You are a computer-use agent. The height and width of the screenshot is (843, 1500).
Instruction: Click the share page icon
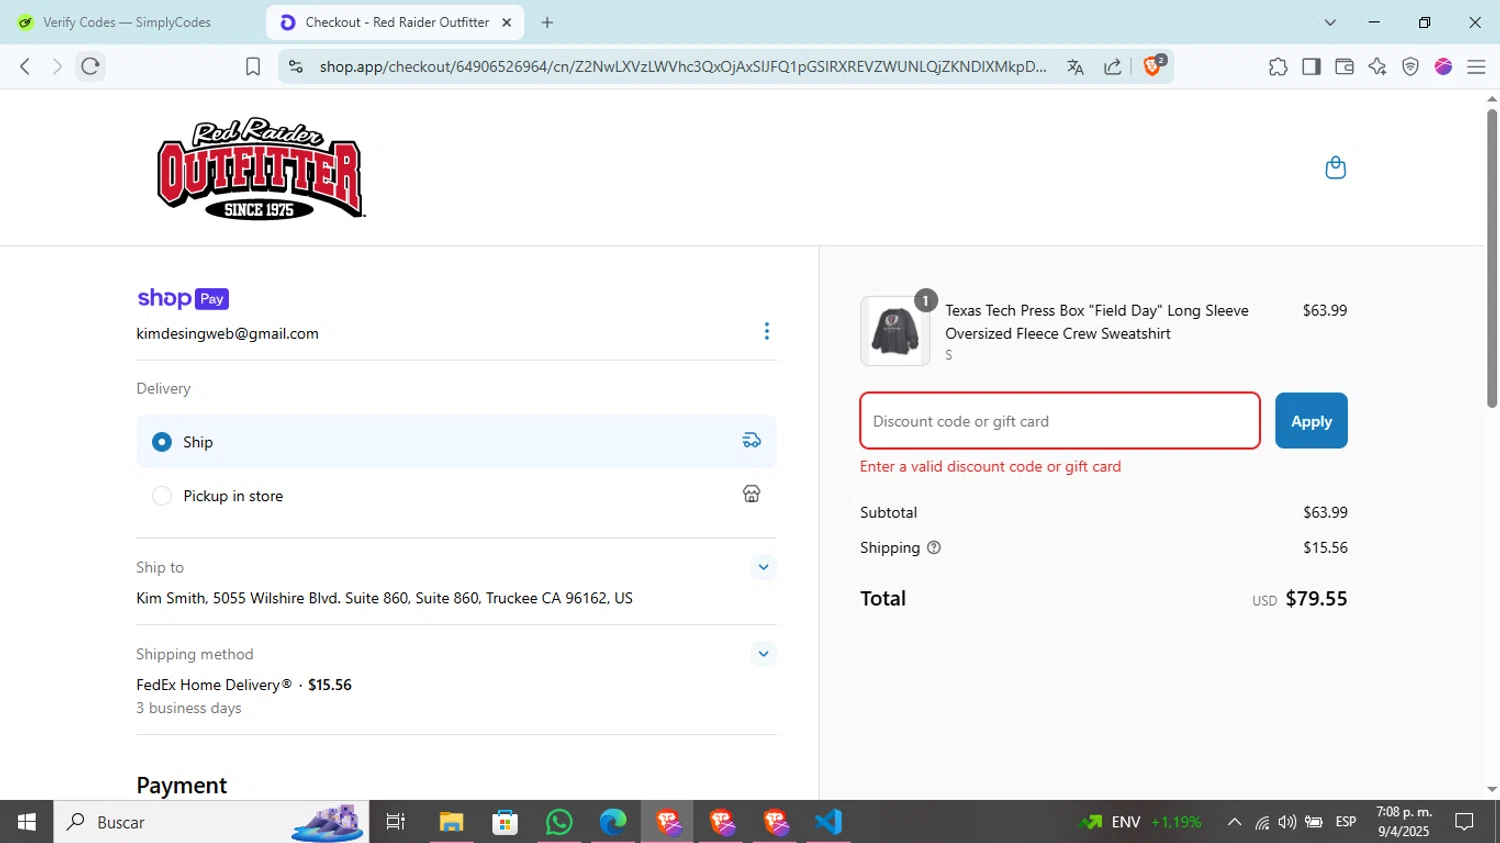pyautogui.click(x=1112, y=67)
